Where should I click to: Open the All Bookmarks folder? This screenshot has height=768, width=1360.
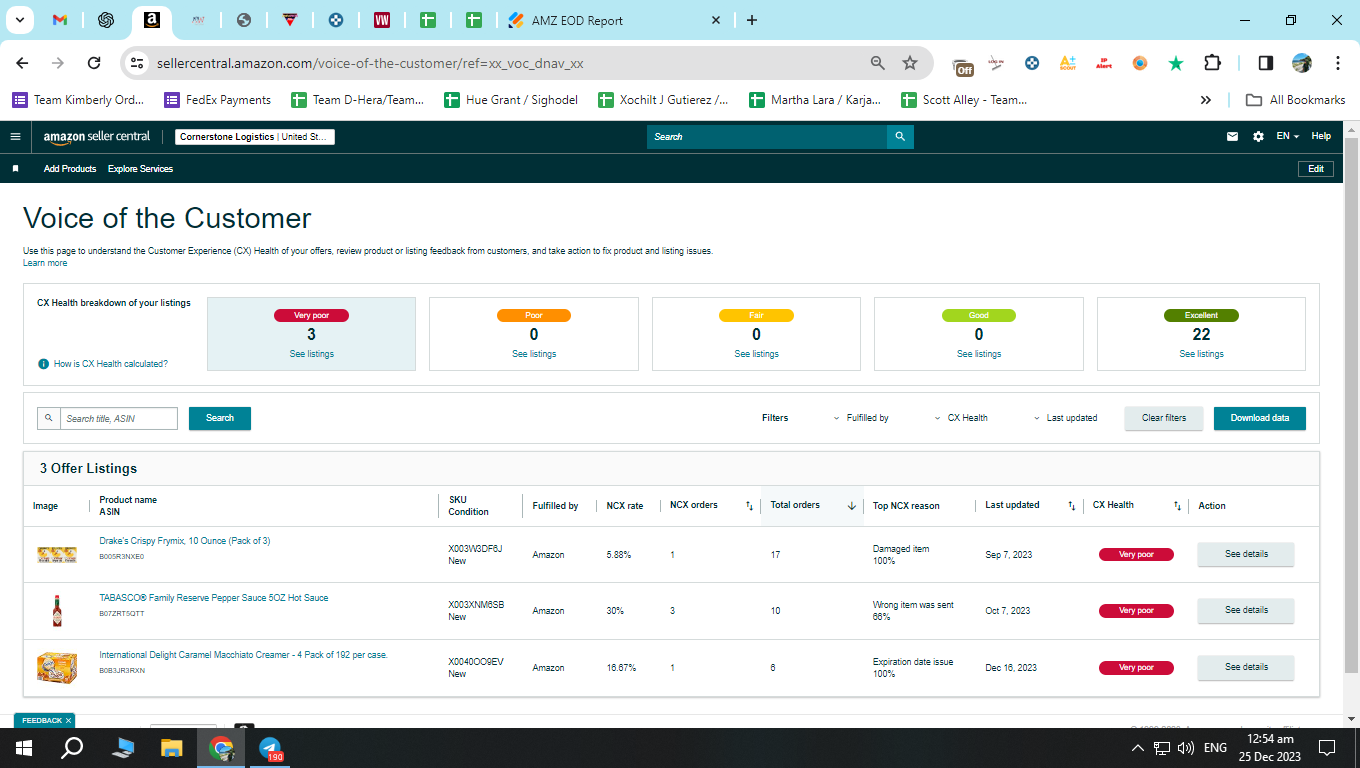(1295, 100)
